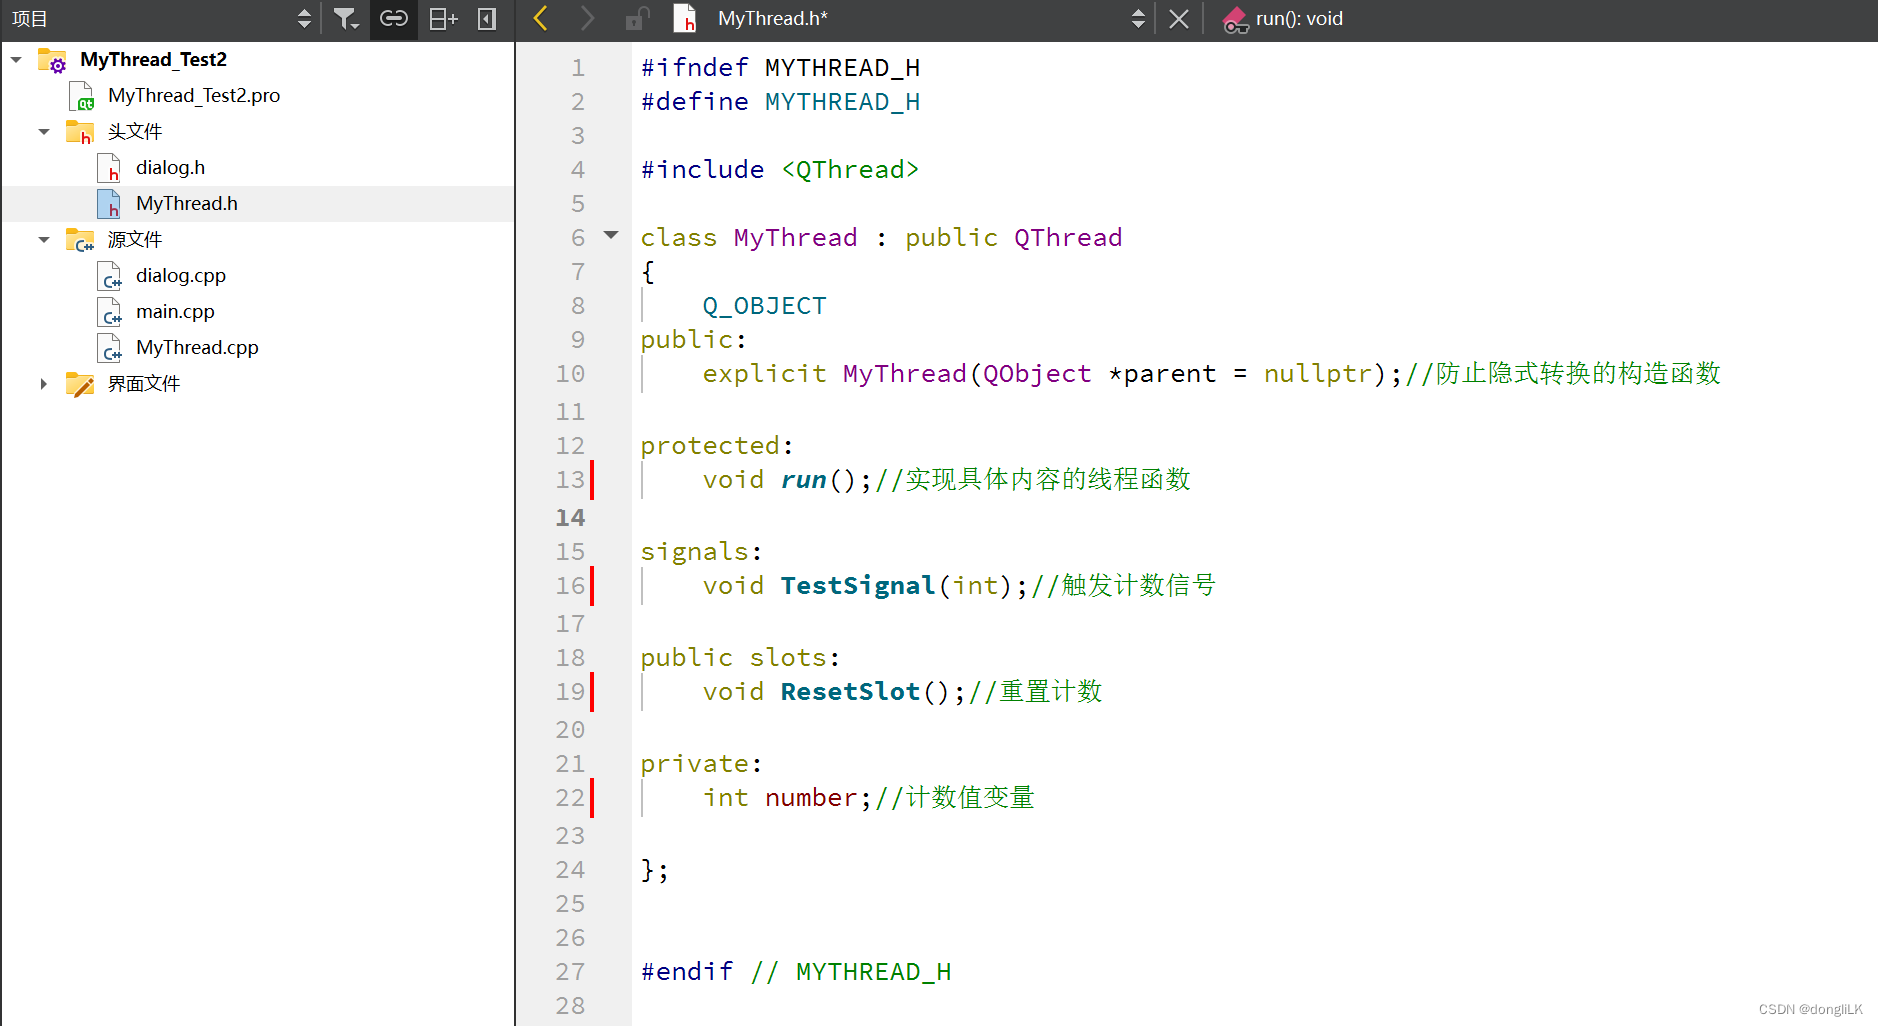Image resolution: width=1878 pixels, height=1026 pixels.
Task: Click the dialog.cpp file icon
Action: pyautogui.click(x=109, y=276)
